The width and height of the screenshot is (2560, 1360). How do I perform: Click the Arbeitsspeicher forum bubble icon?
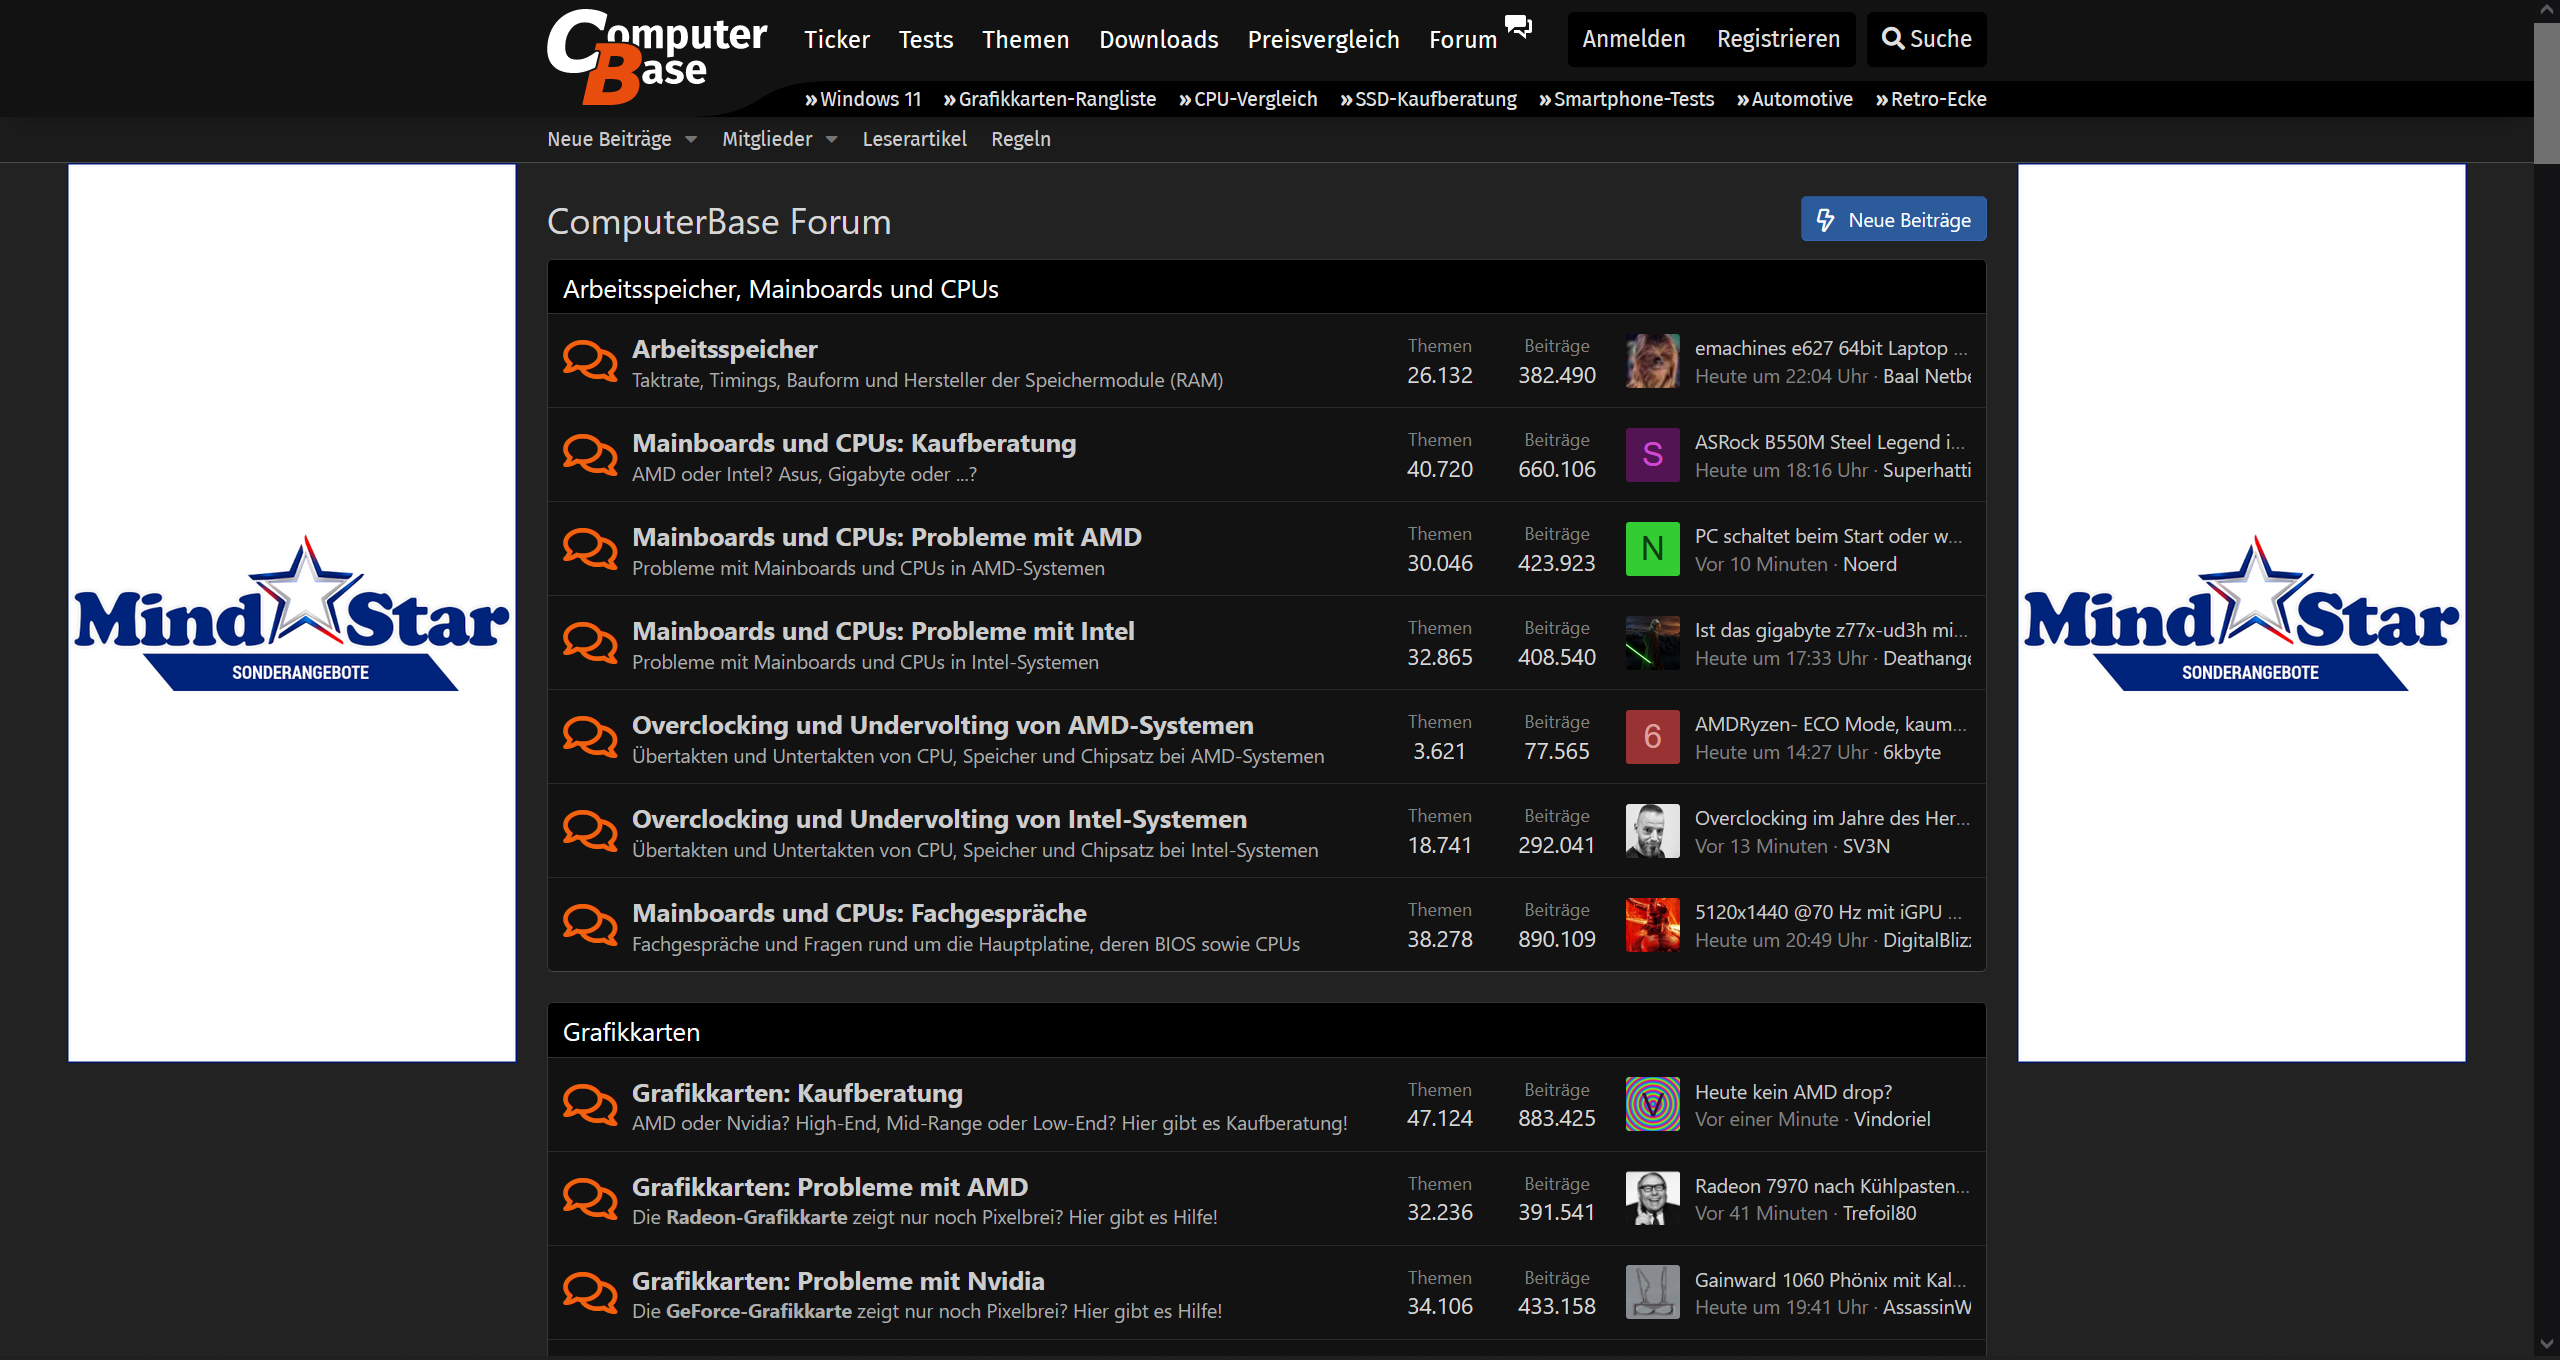point(590,361)
